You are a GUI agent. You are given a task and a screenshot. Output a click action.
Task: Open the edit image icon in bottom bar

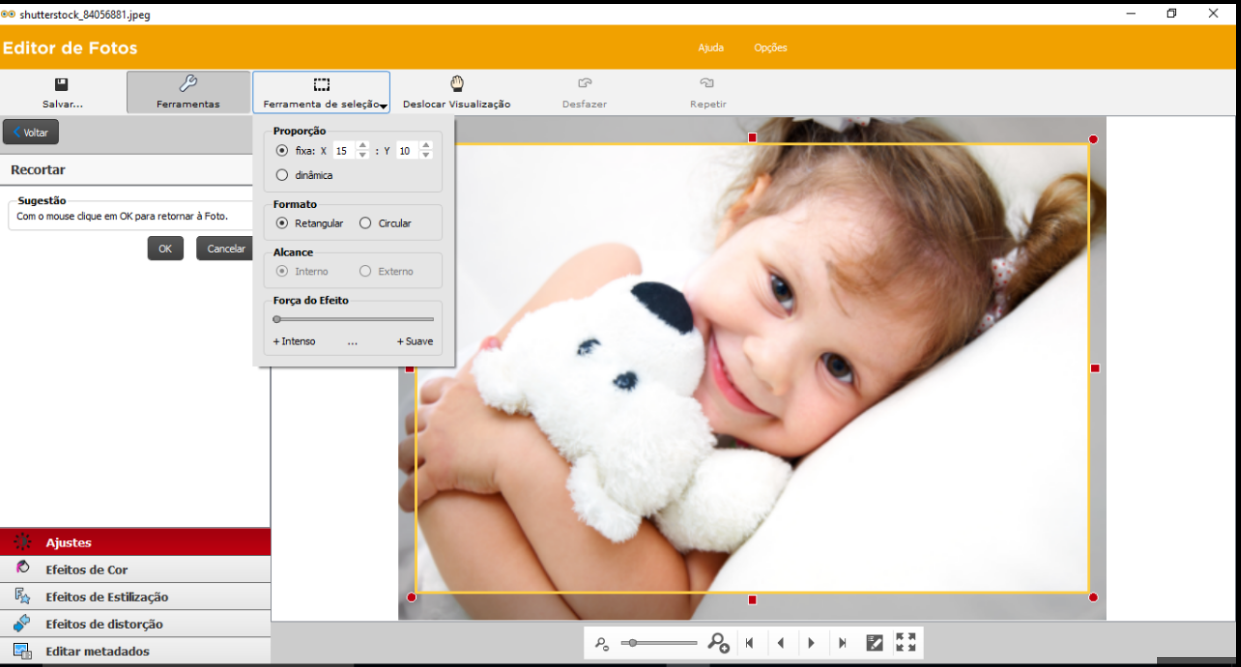[x=874, y=643]
